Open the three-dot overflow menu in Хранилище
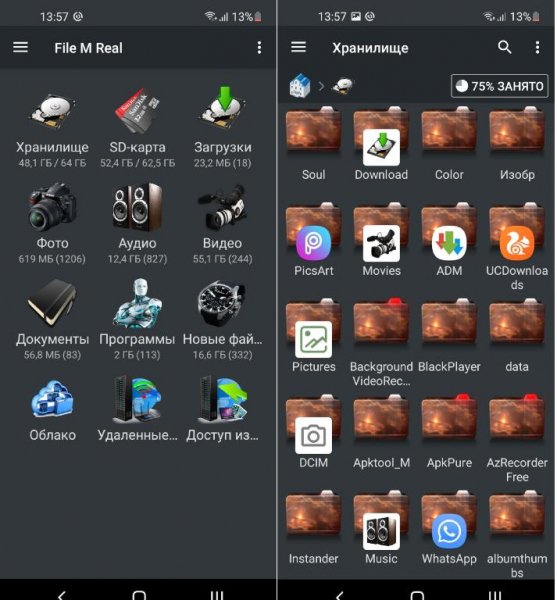 pos(537,47)
